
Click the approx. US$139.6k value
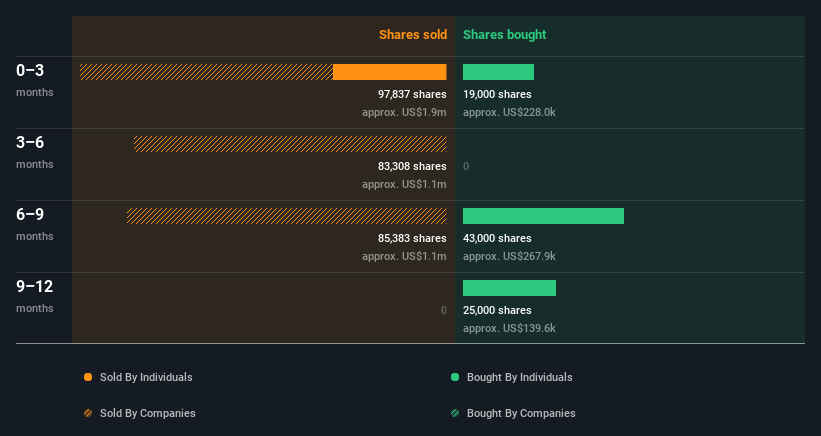pyautogui.click(x=509, y=328)
